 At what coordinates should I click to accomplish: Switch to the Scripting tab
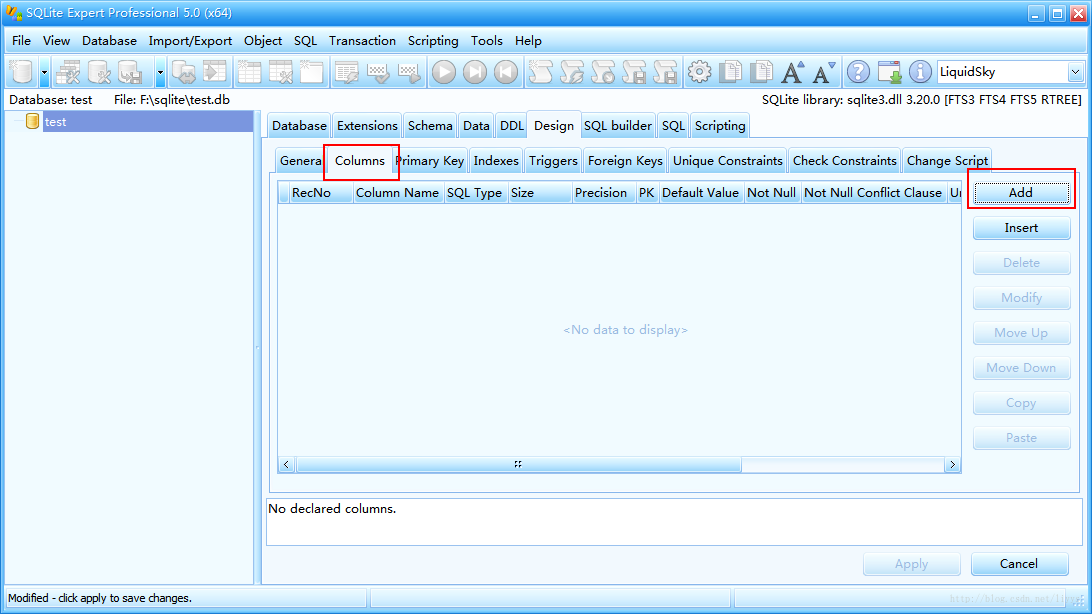click(720, 126)
